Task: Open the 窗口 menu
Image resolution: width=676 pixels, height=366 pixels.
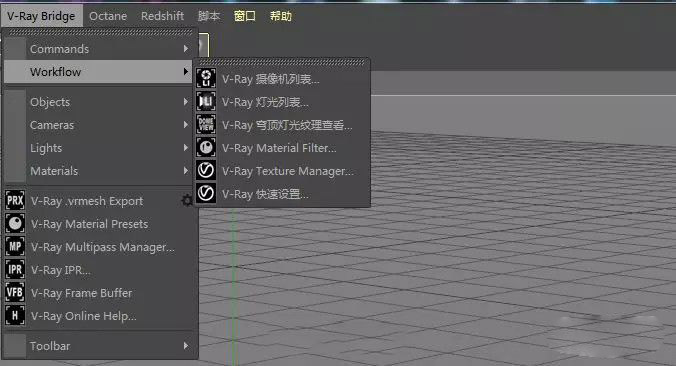Action: pos(244,16)
